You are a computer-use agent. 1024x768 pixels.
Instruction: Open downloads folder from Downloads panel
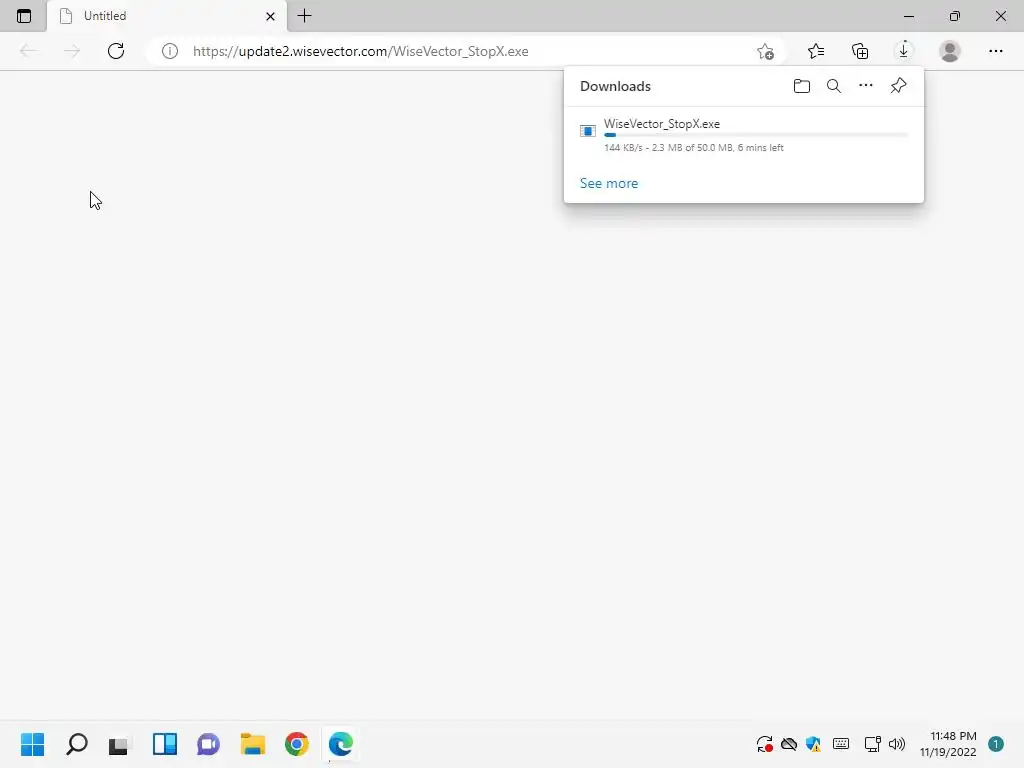point(802,86)
